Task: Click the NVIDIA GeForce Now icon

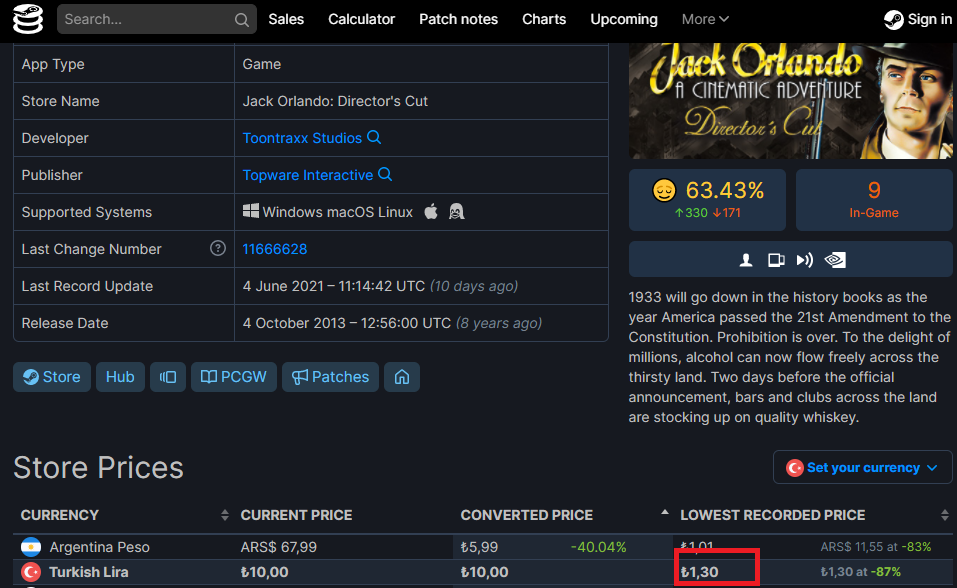Action: [x=835, y=260]
